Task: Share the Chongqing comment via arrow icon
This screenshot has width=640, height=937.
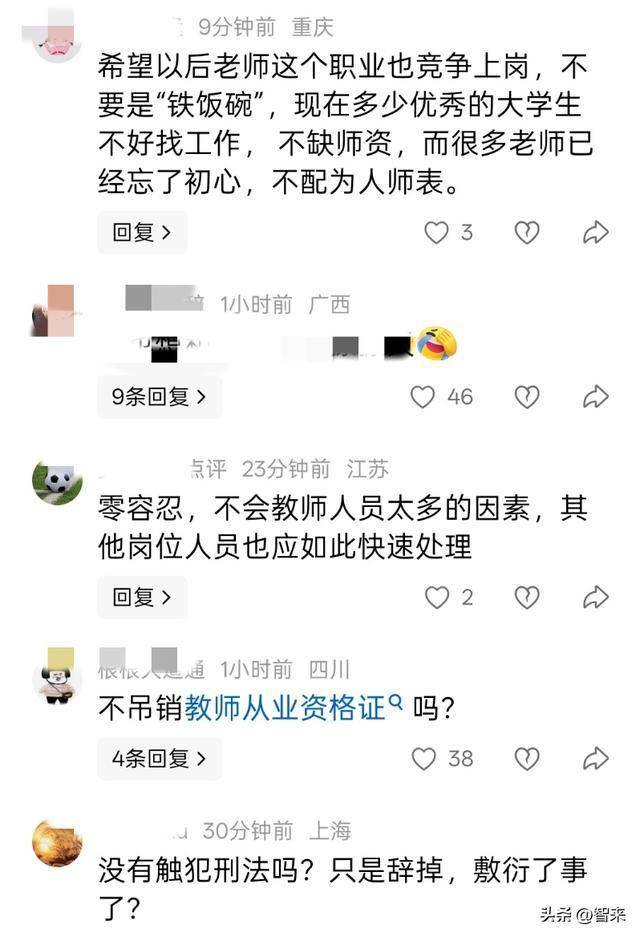Action: point(596,232)
